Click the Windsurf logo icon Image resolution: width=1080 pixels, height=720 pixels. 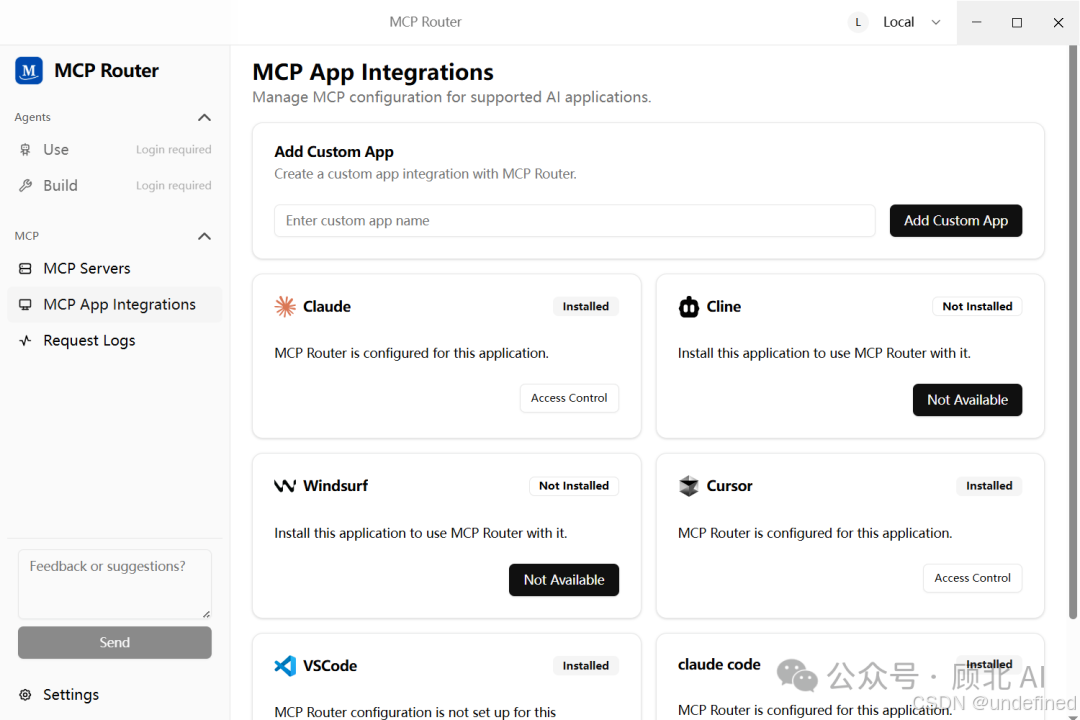(285, 486)
